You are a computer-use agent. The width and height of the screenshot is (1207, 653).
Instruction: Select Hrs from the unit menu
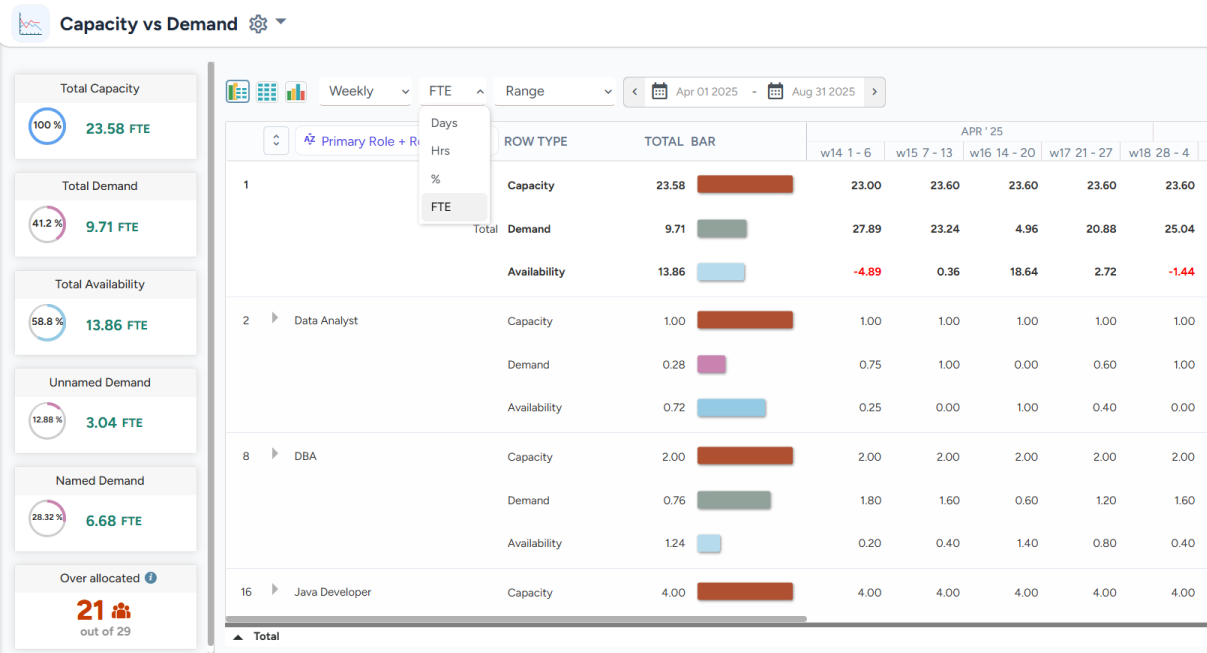click(x=441, y=151)
